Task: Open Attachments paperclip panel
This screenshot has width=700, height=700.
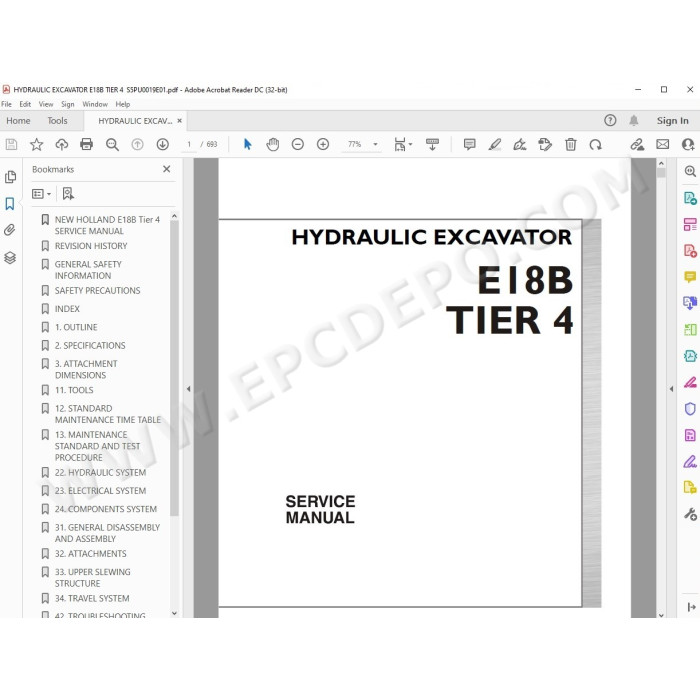Action: [10, 230]
